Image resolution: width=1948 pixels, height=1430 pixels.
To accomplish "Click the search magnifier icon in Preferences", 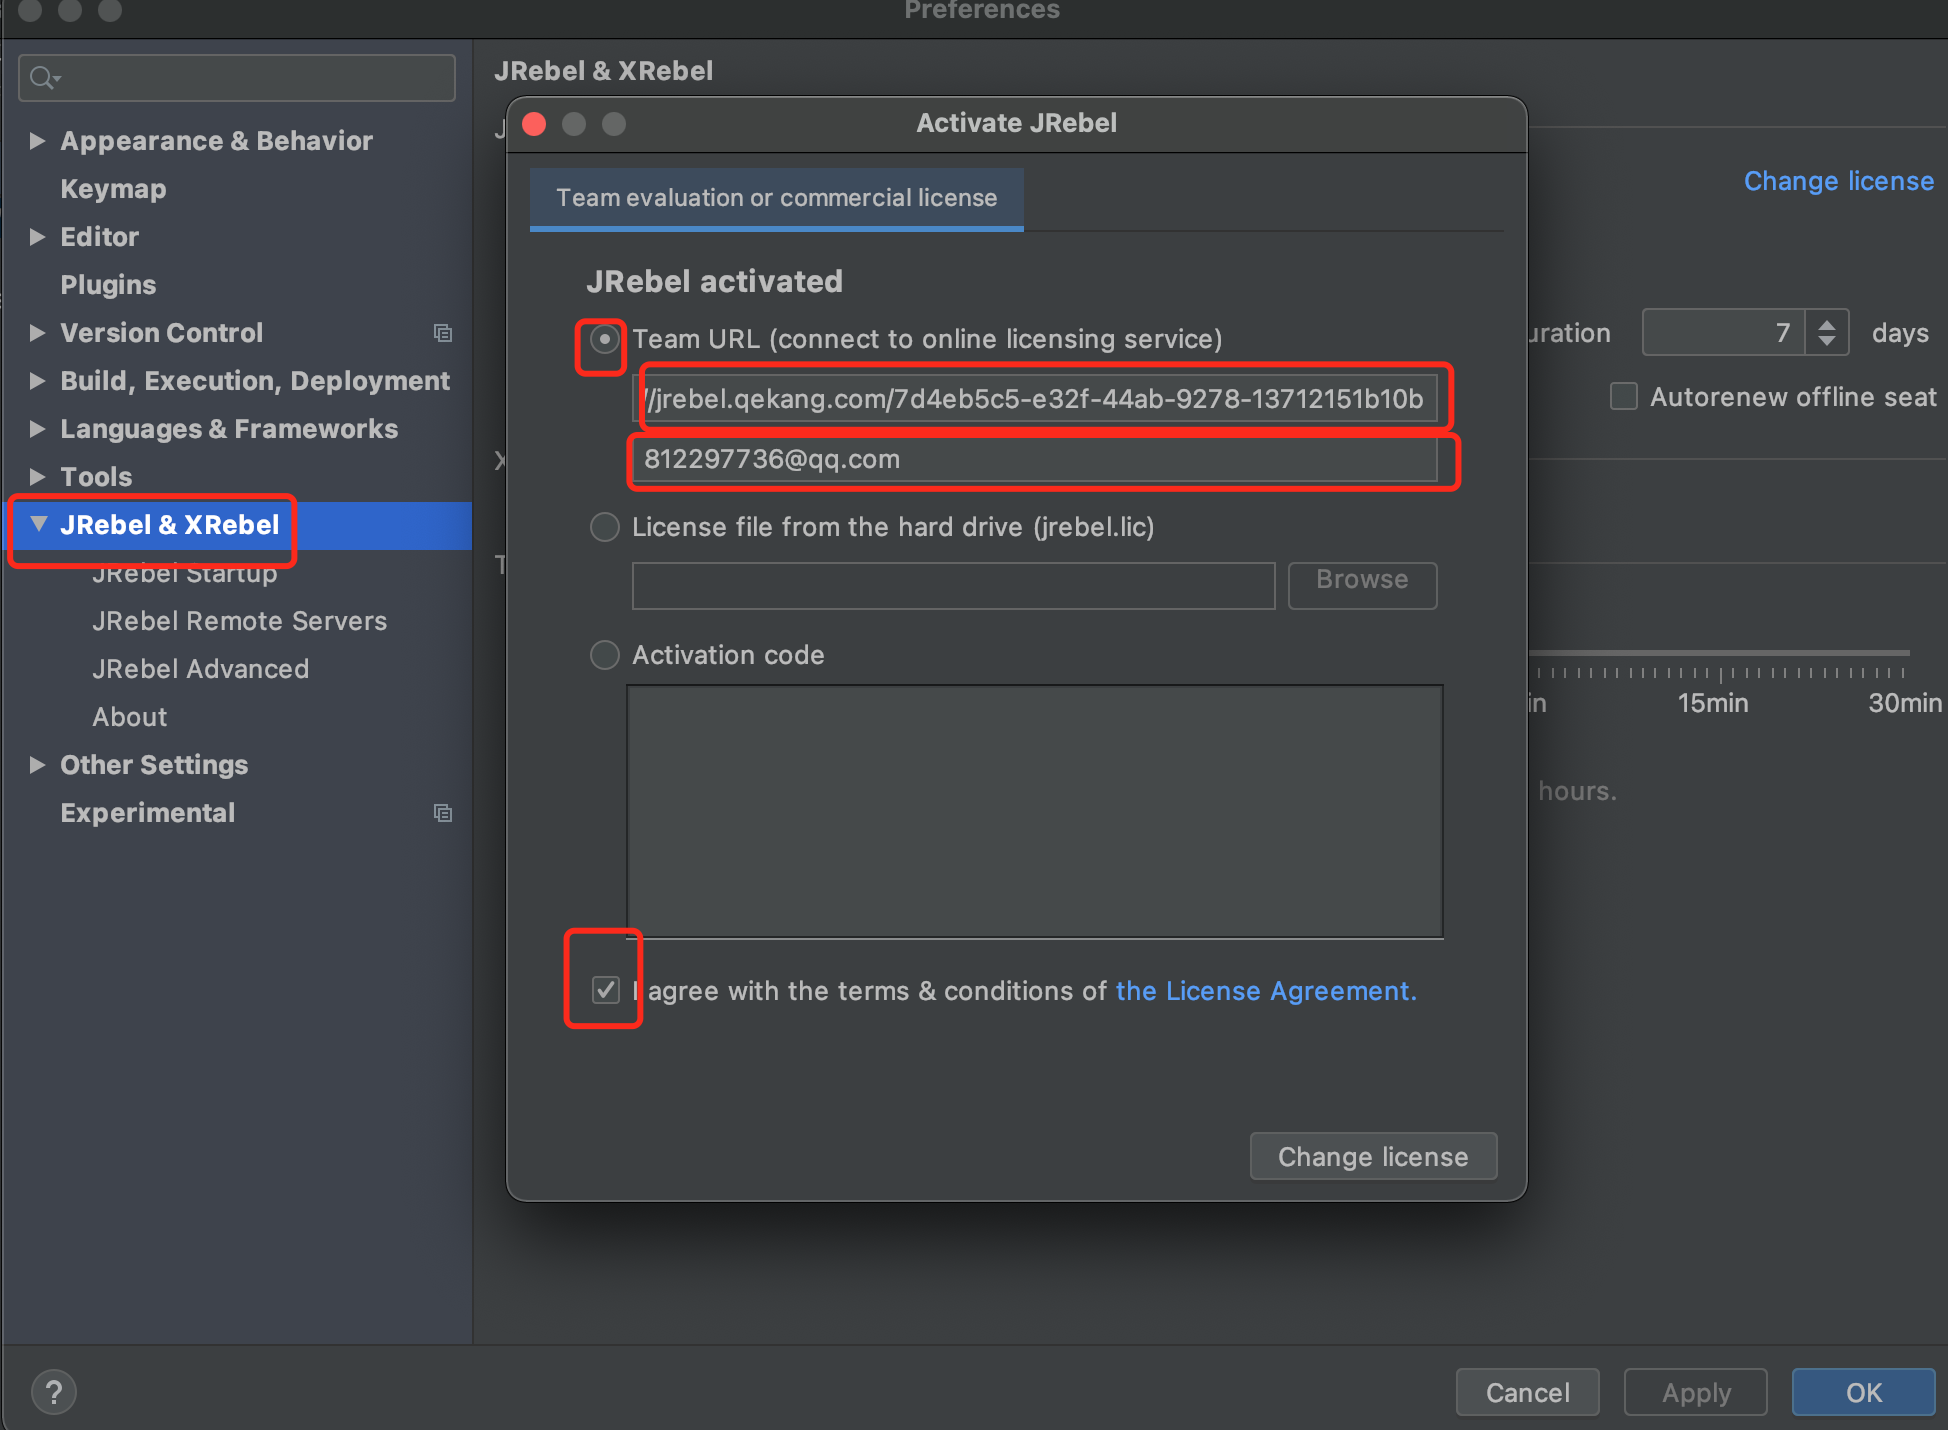I will pos(44,78).
